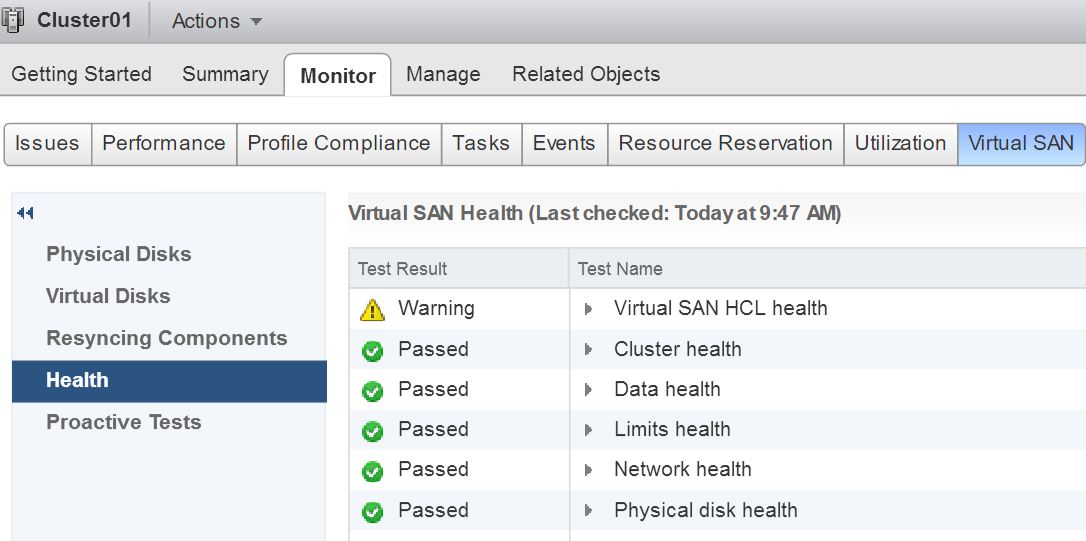
Task: Expand the Data health test row
Action: pos(589,389)
